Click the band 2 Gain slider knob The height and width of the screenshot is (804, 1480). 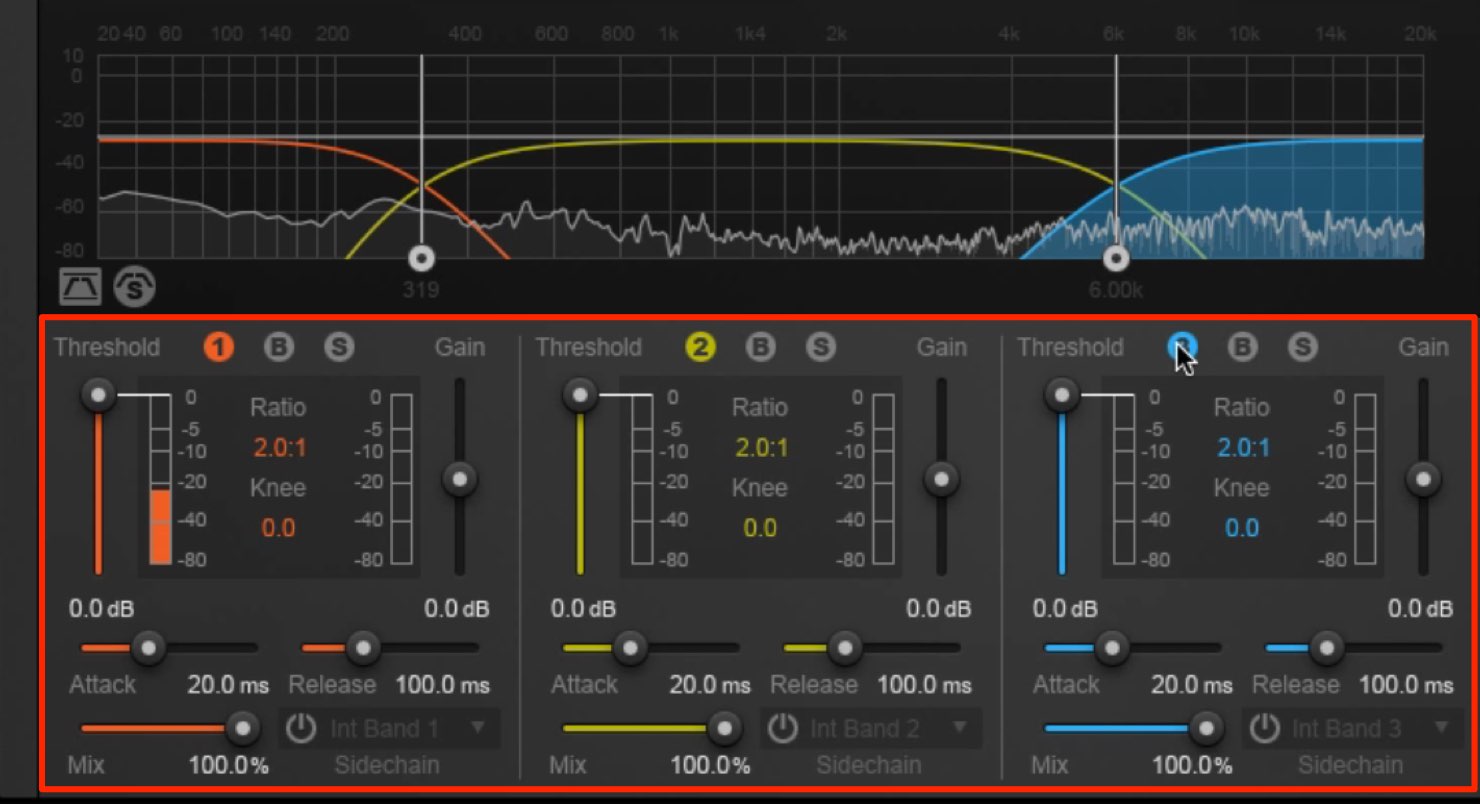(941, 479)
